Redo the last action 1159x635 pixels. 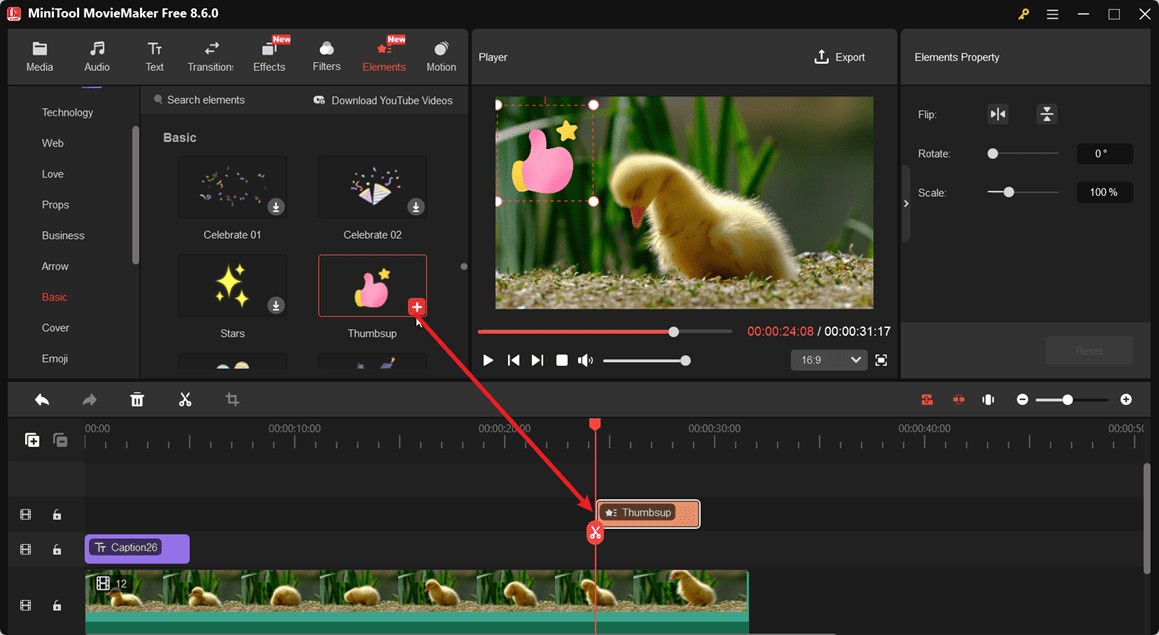[x=89, y=400]
